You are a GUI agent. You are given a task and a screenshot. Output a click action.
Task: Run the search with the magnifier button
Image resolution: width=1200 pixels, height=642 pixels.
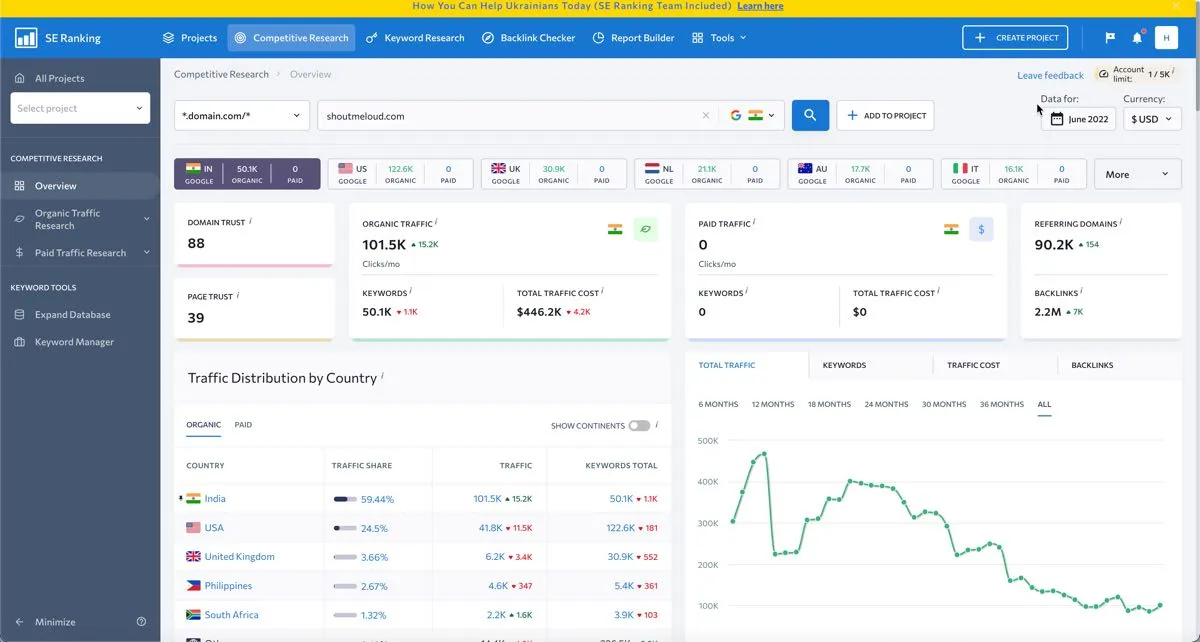(810, 115)
